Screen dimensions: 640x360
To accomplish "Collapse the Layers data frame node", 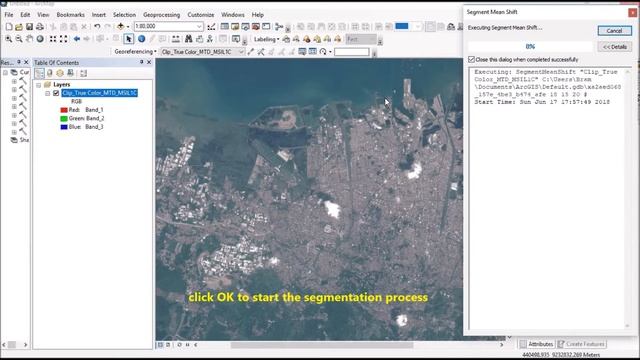I will coord(39,85).
